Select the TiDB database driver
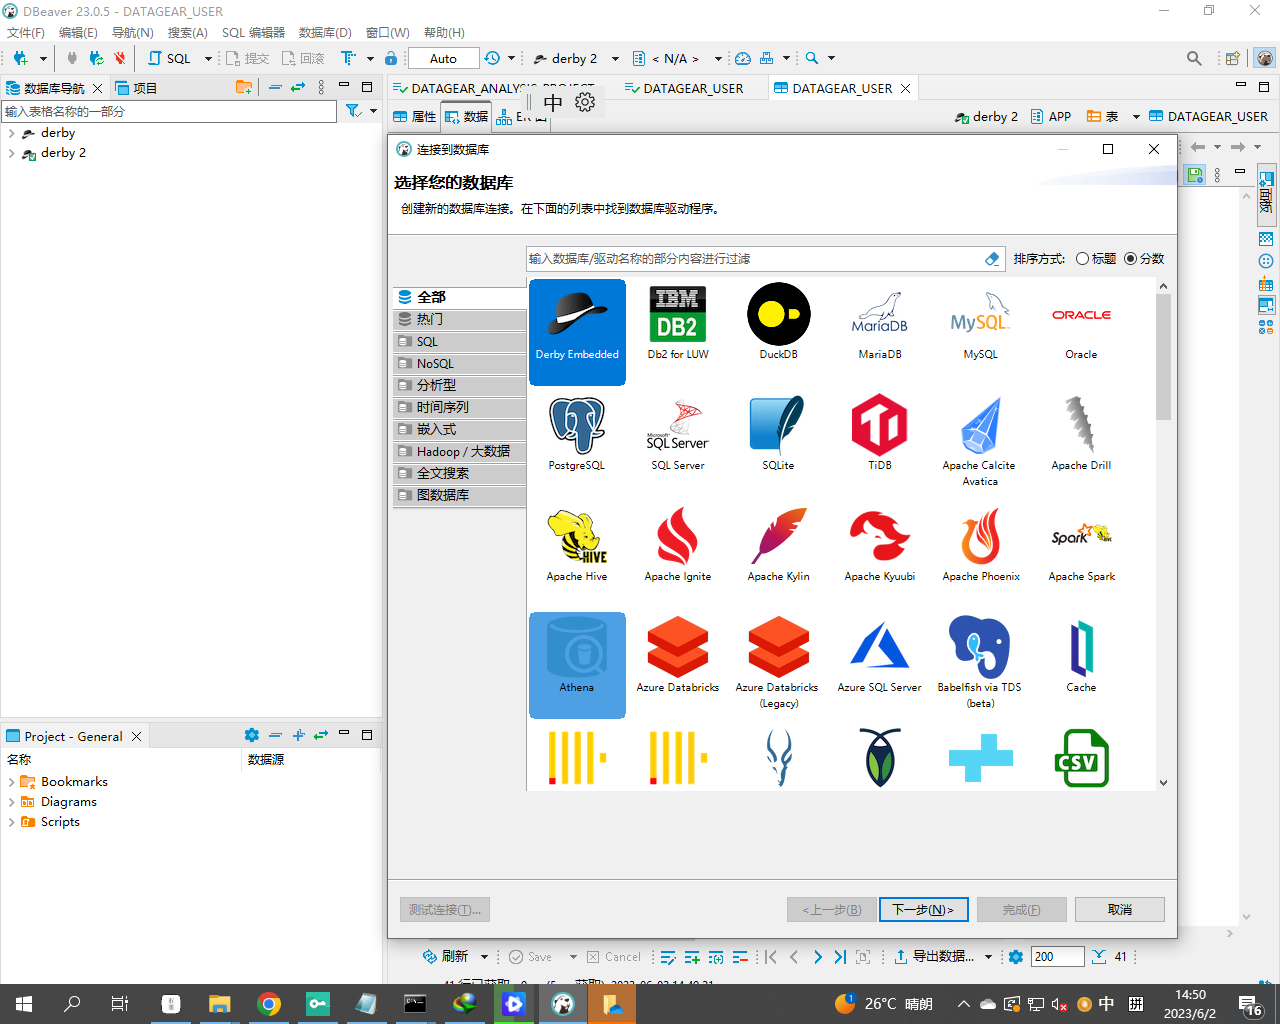Image resolution: width=1280 pixels, height=1024 pixels. 880,434
